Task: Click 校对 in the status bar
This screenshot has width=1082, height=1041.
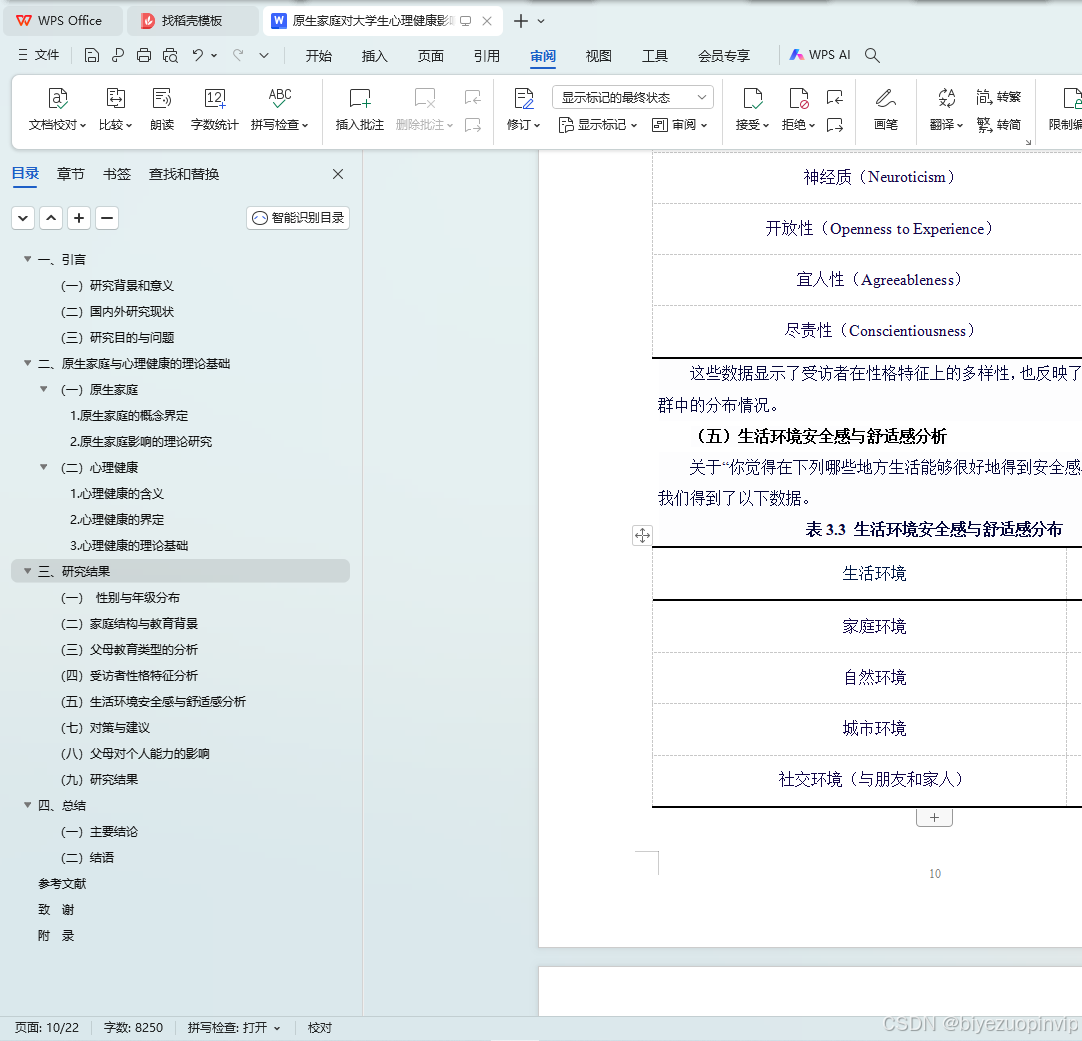Action: pyautogui.click(x=319, y=1028)
